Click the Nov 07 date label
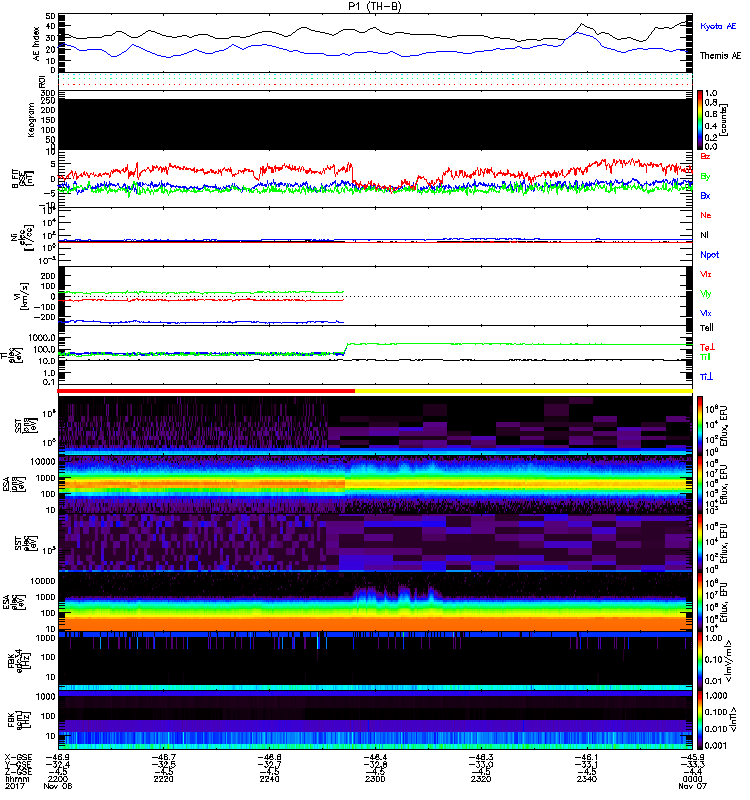This screenshot has width=750, height=800. pos(679,787)
